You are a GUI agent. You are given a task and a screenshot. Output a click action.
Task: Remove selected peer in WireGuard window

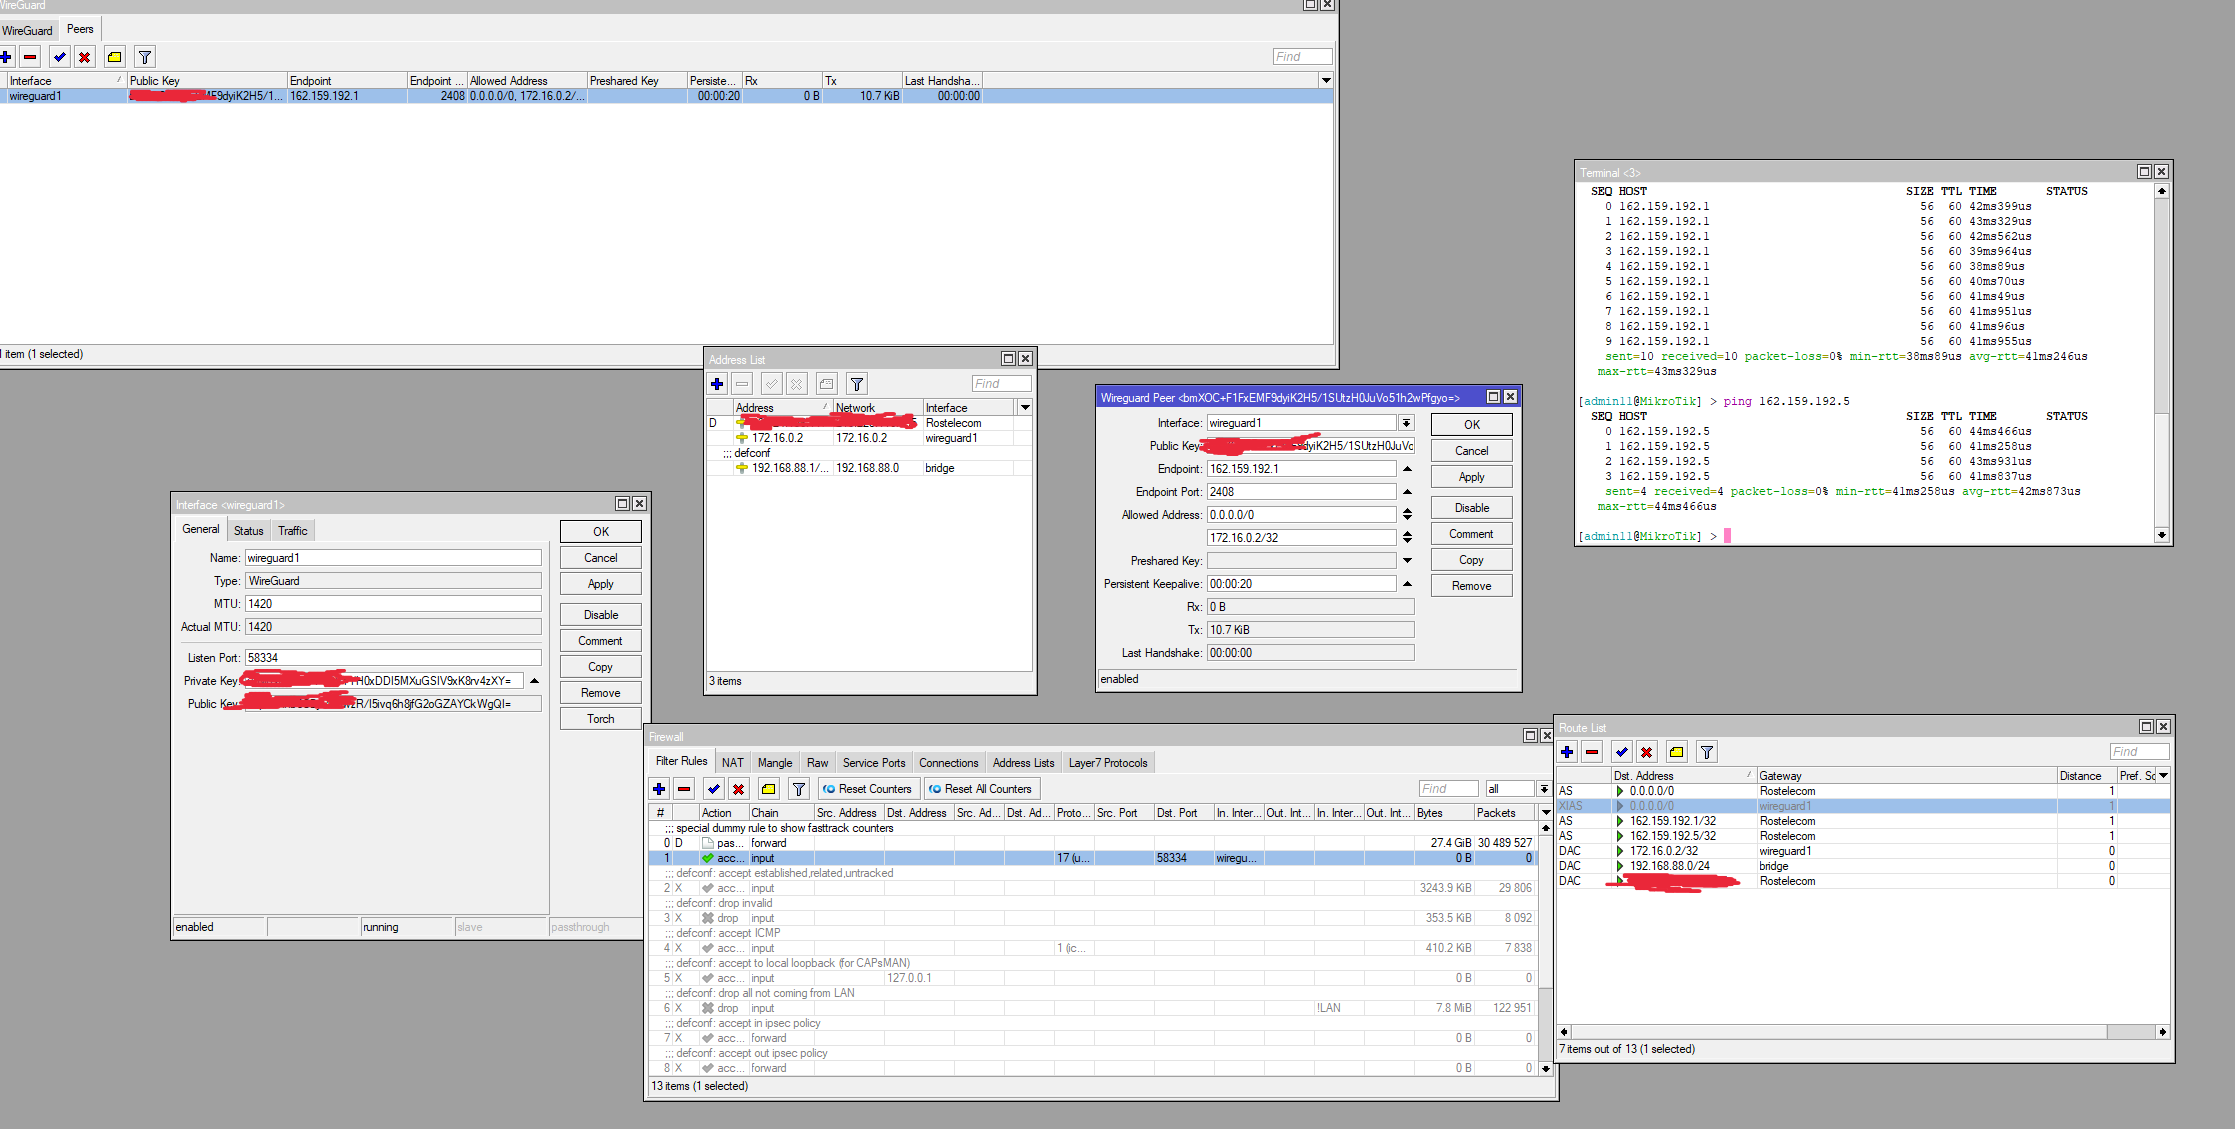[31, 57]
